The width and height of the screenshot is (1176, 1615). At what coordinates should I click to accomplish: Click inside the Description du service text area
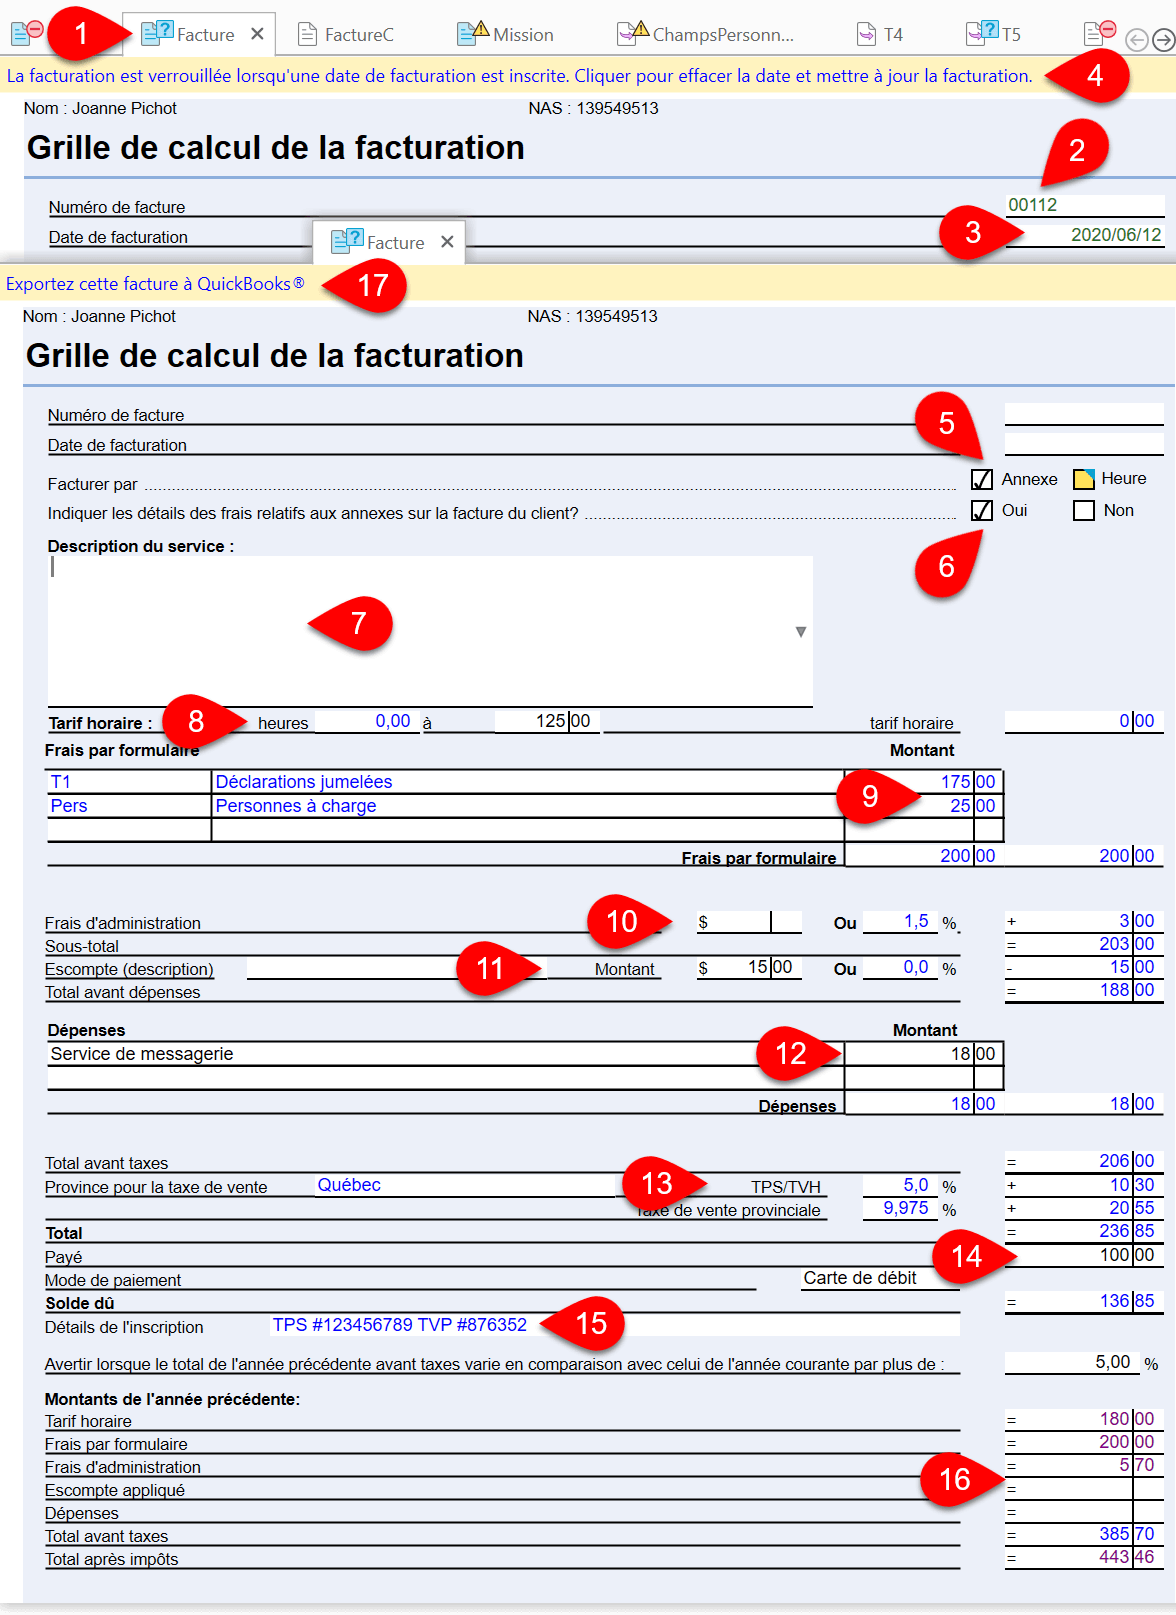click(430, 631)
